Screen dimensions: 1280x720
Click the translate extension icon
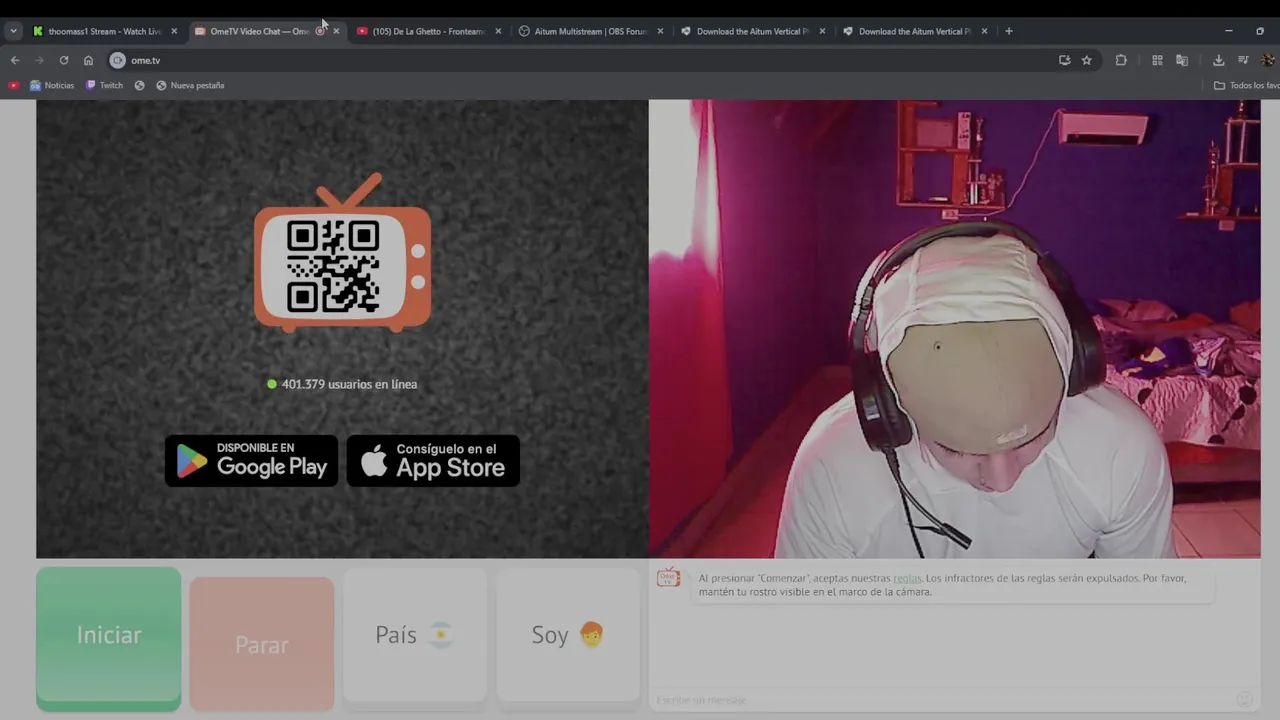click(1182, 60)
